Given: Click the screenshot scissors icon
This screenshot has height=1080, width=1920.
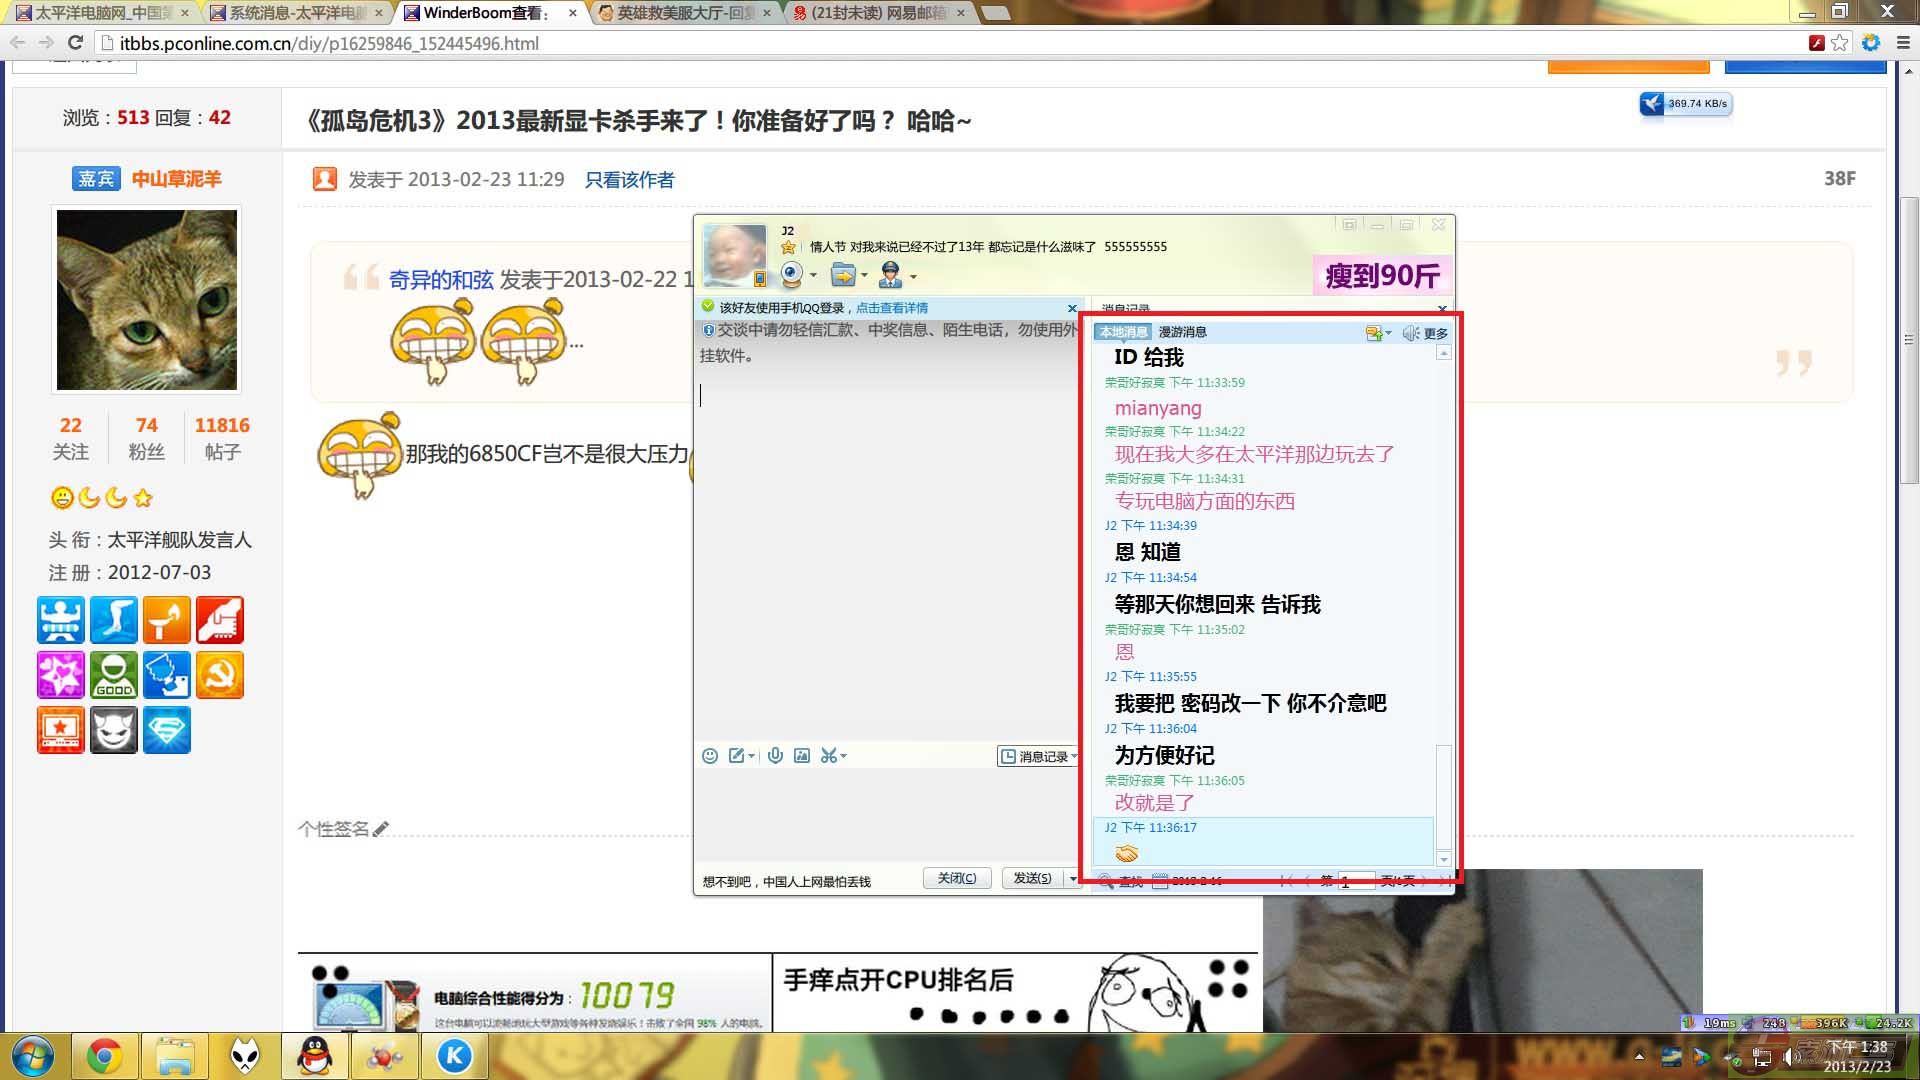Looking at the screenshot, I should [829, 756].
